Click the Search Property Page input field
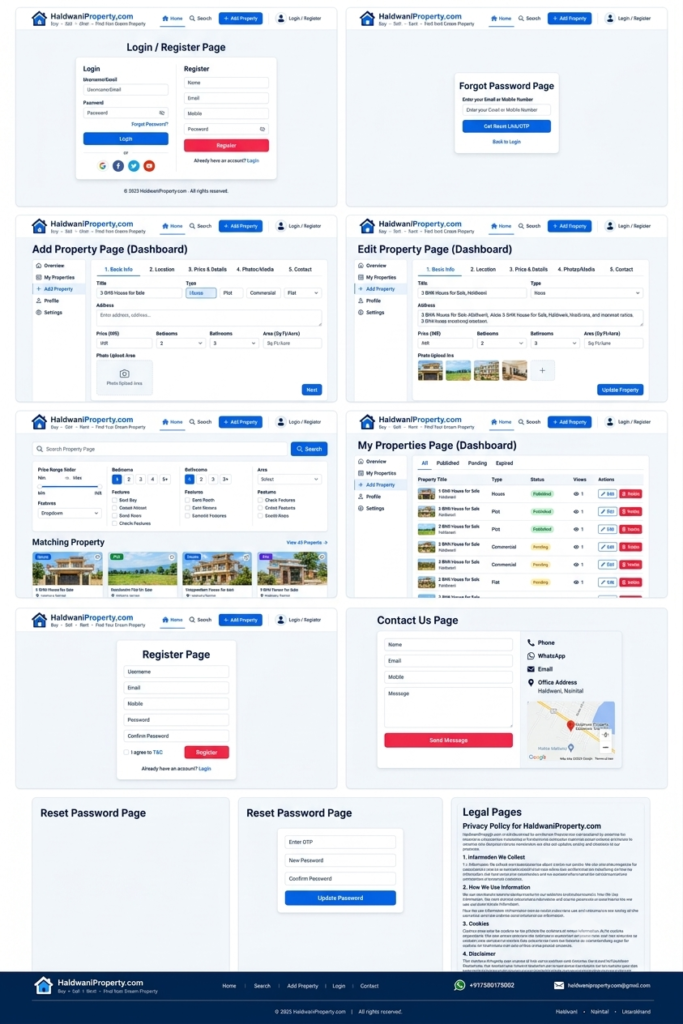Screen dimensions: 683x1024 tap(160, 449)
